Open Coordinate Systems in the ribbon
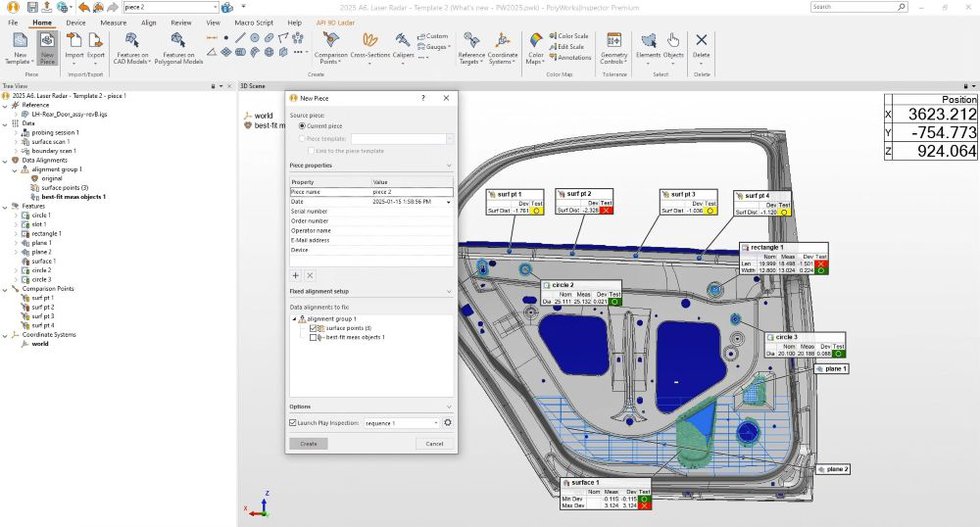Viewport: 980px width, 527px height. 502,48
